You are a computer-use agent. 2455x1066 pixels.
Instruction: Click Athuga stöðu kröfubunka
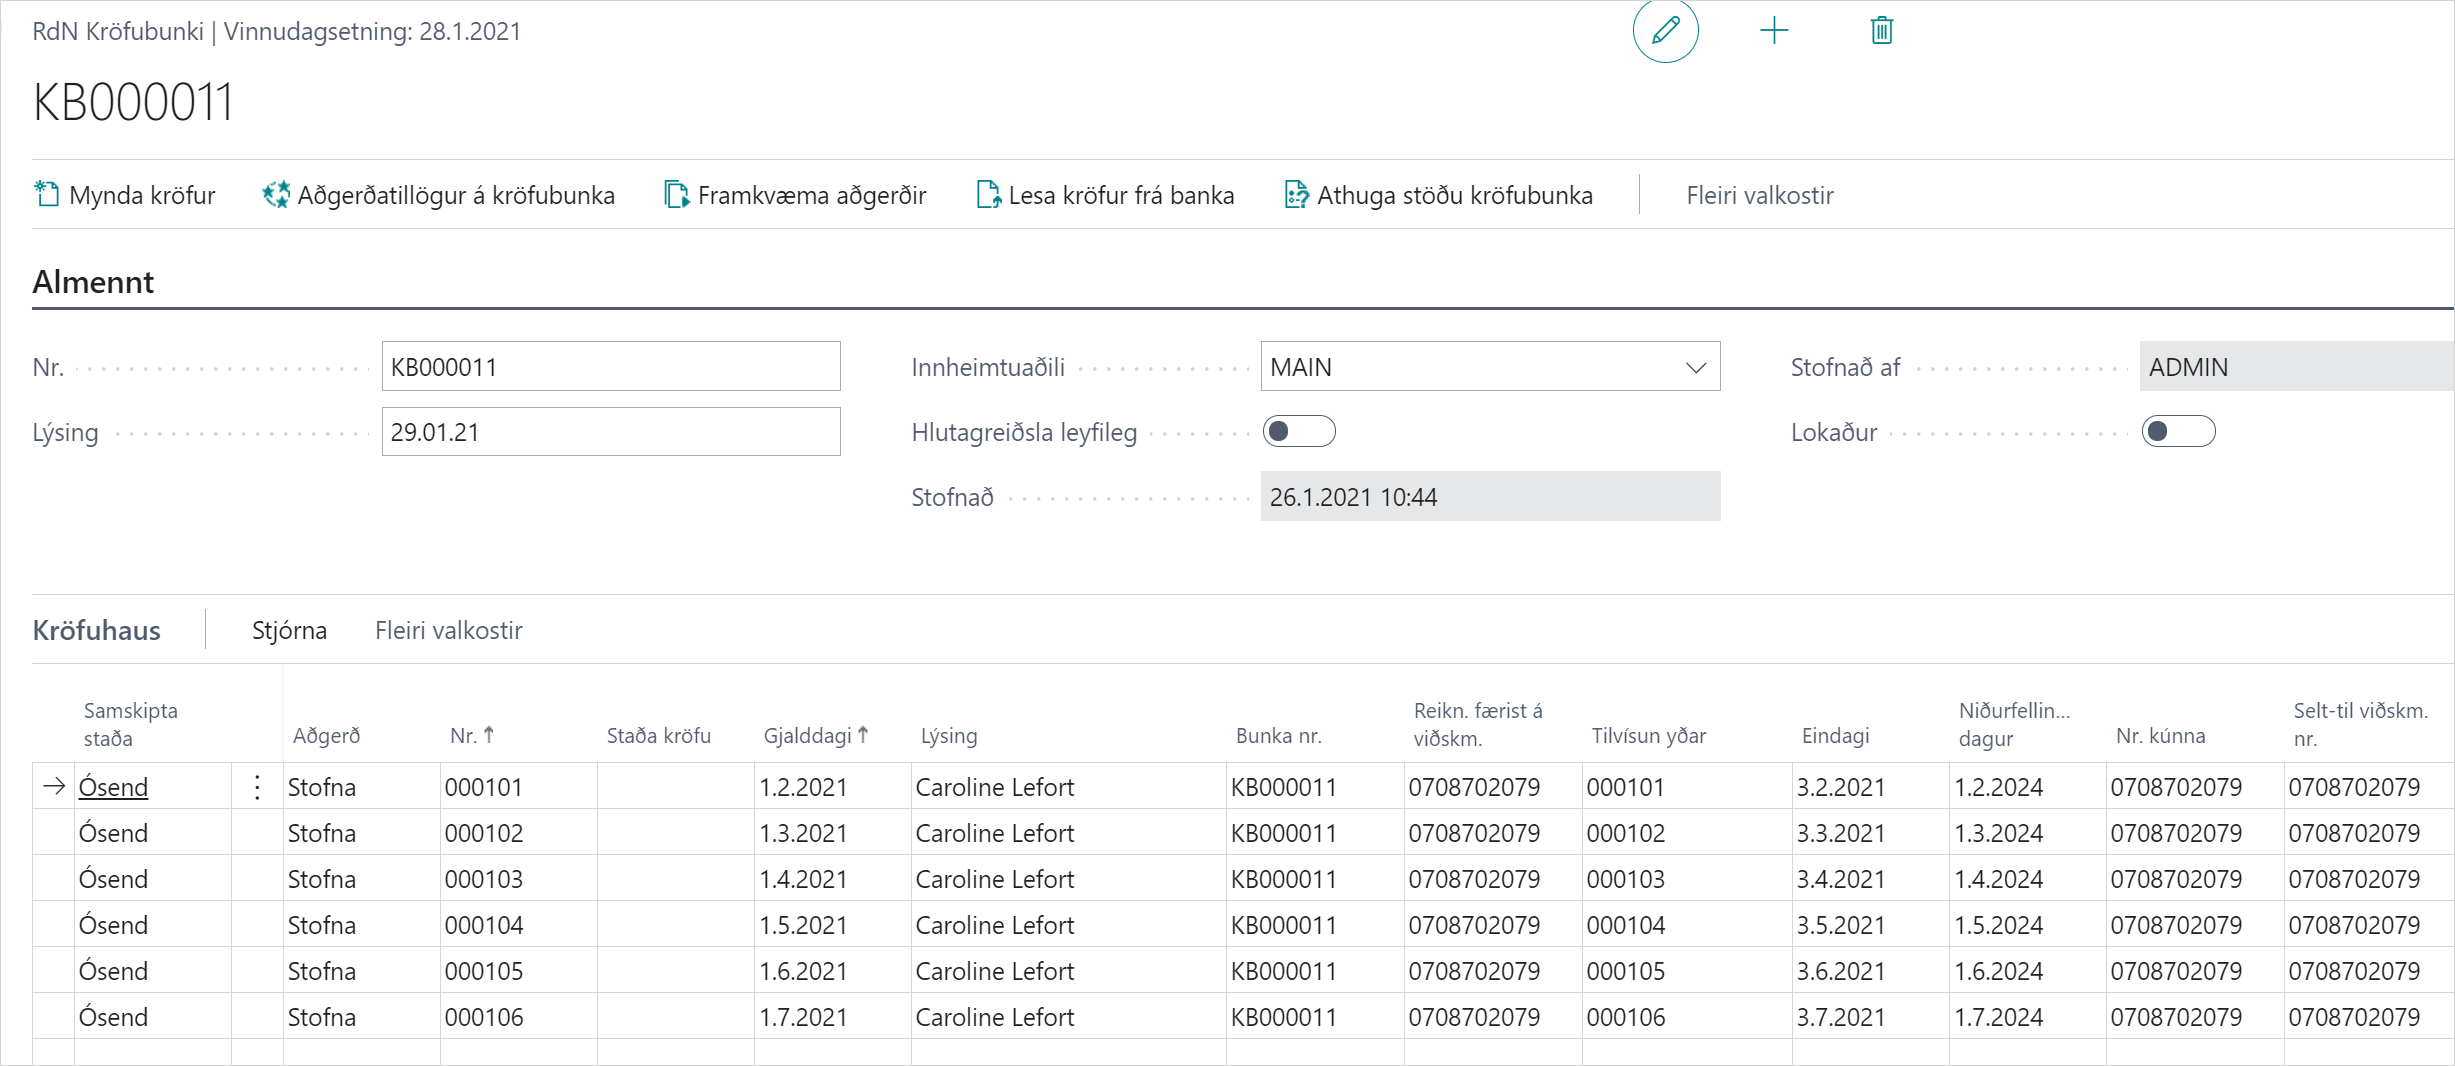pyautogui.click(x=1439, y=195)
